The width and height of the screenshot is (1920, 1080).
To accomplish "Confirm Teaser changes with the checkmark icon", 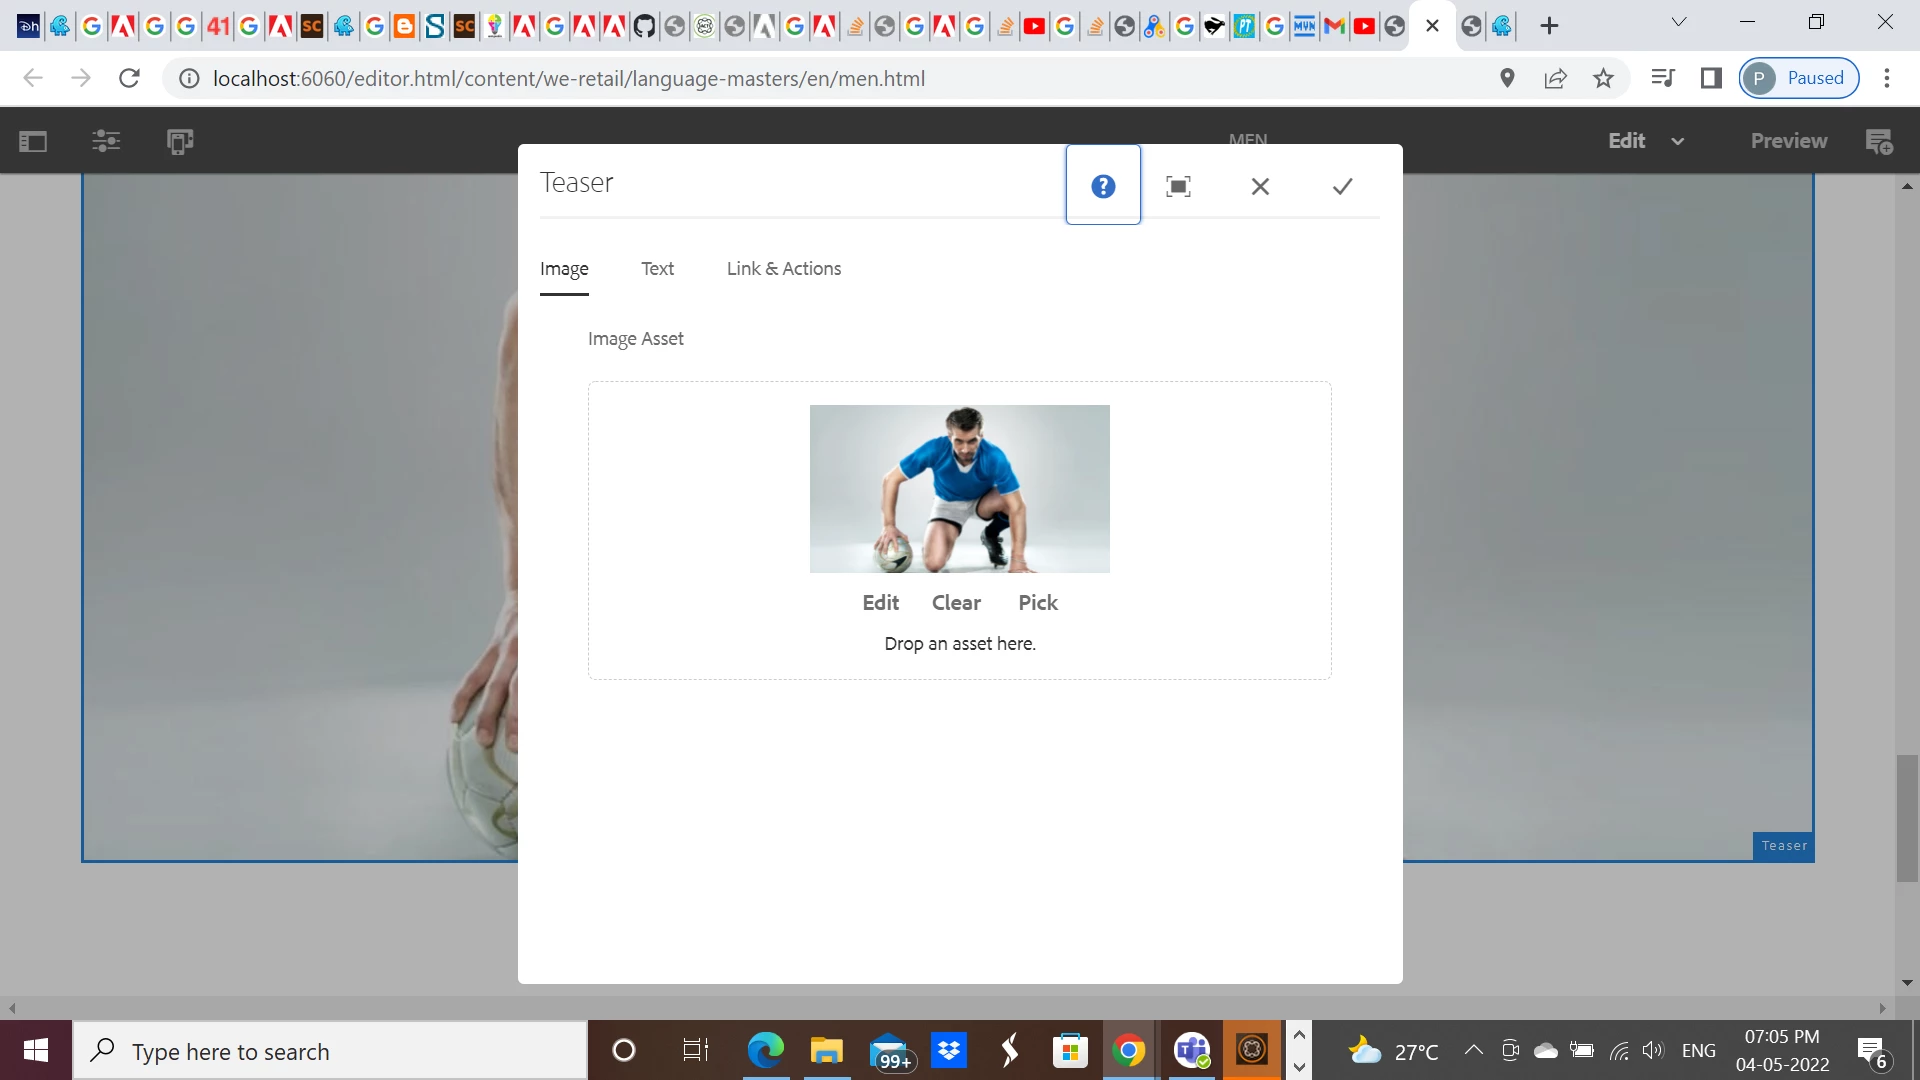I will pyautogui.click(x=1342, y=186).
